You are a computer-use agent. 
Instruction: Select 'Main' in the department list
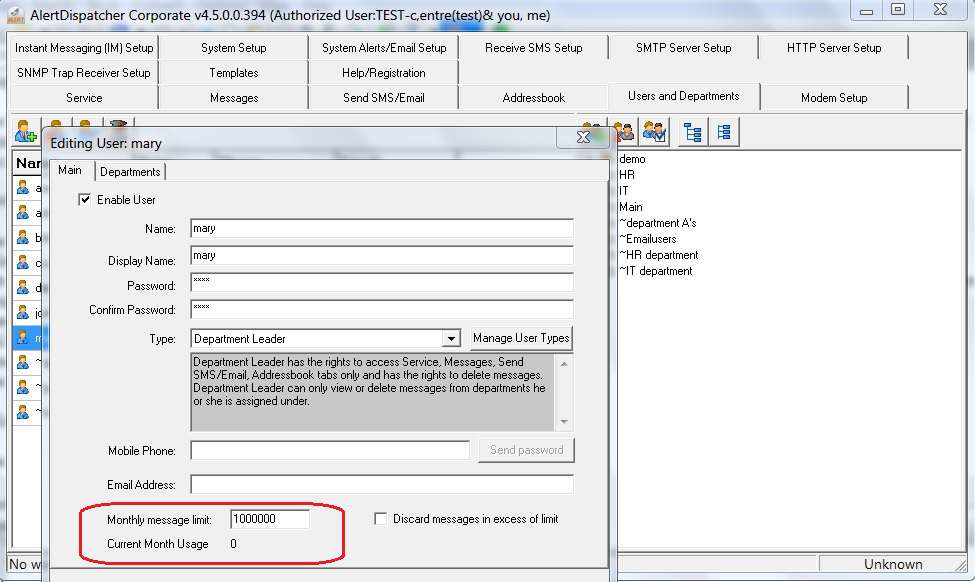(x=631, y=207)
